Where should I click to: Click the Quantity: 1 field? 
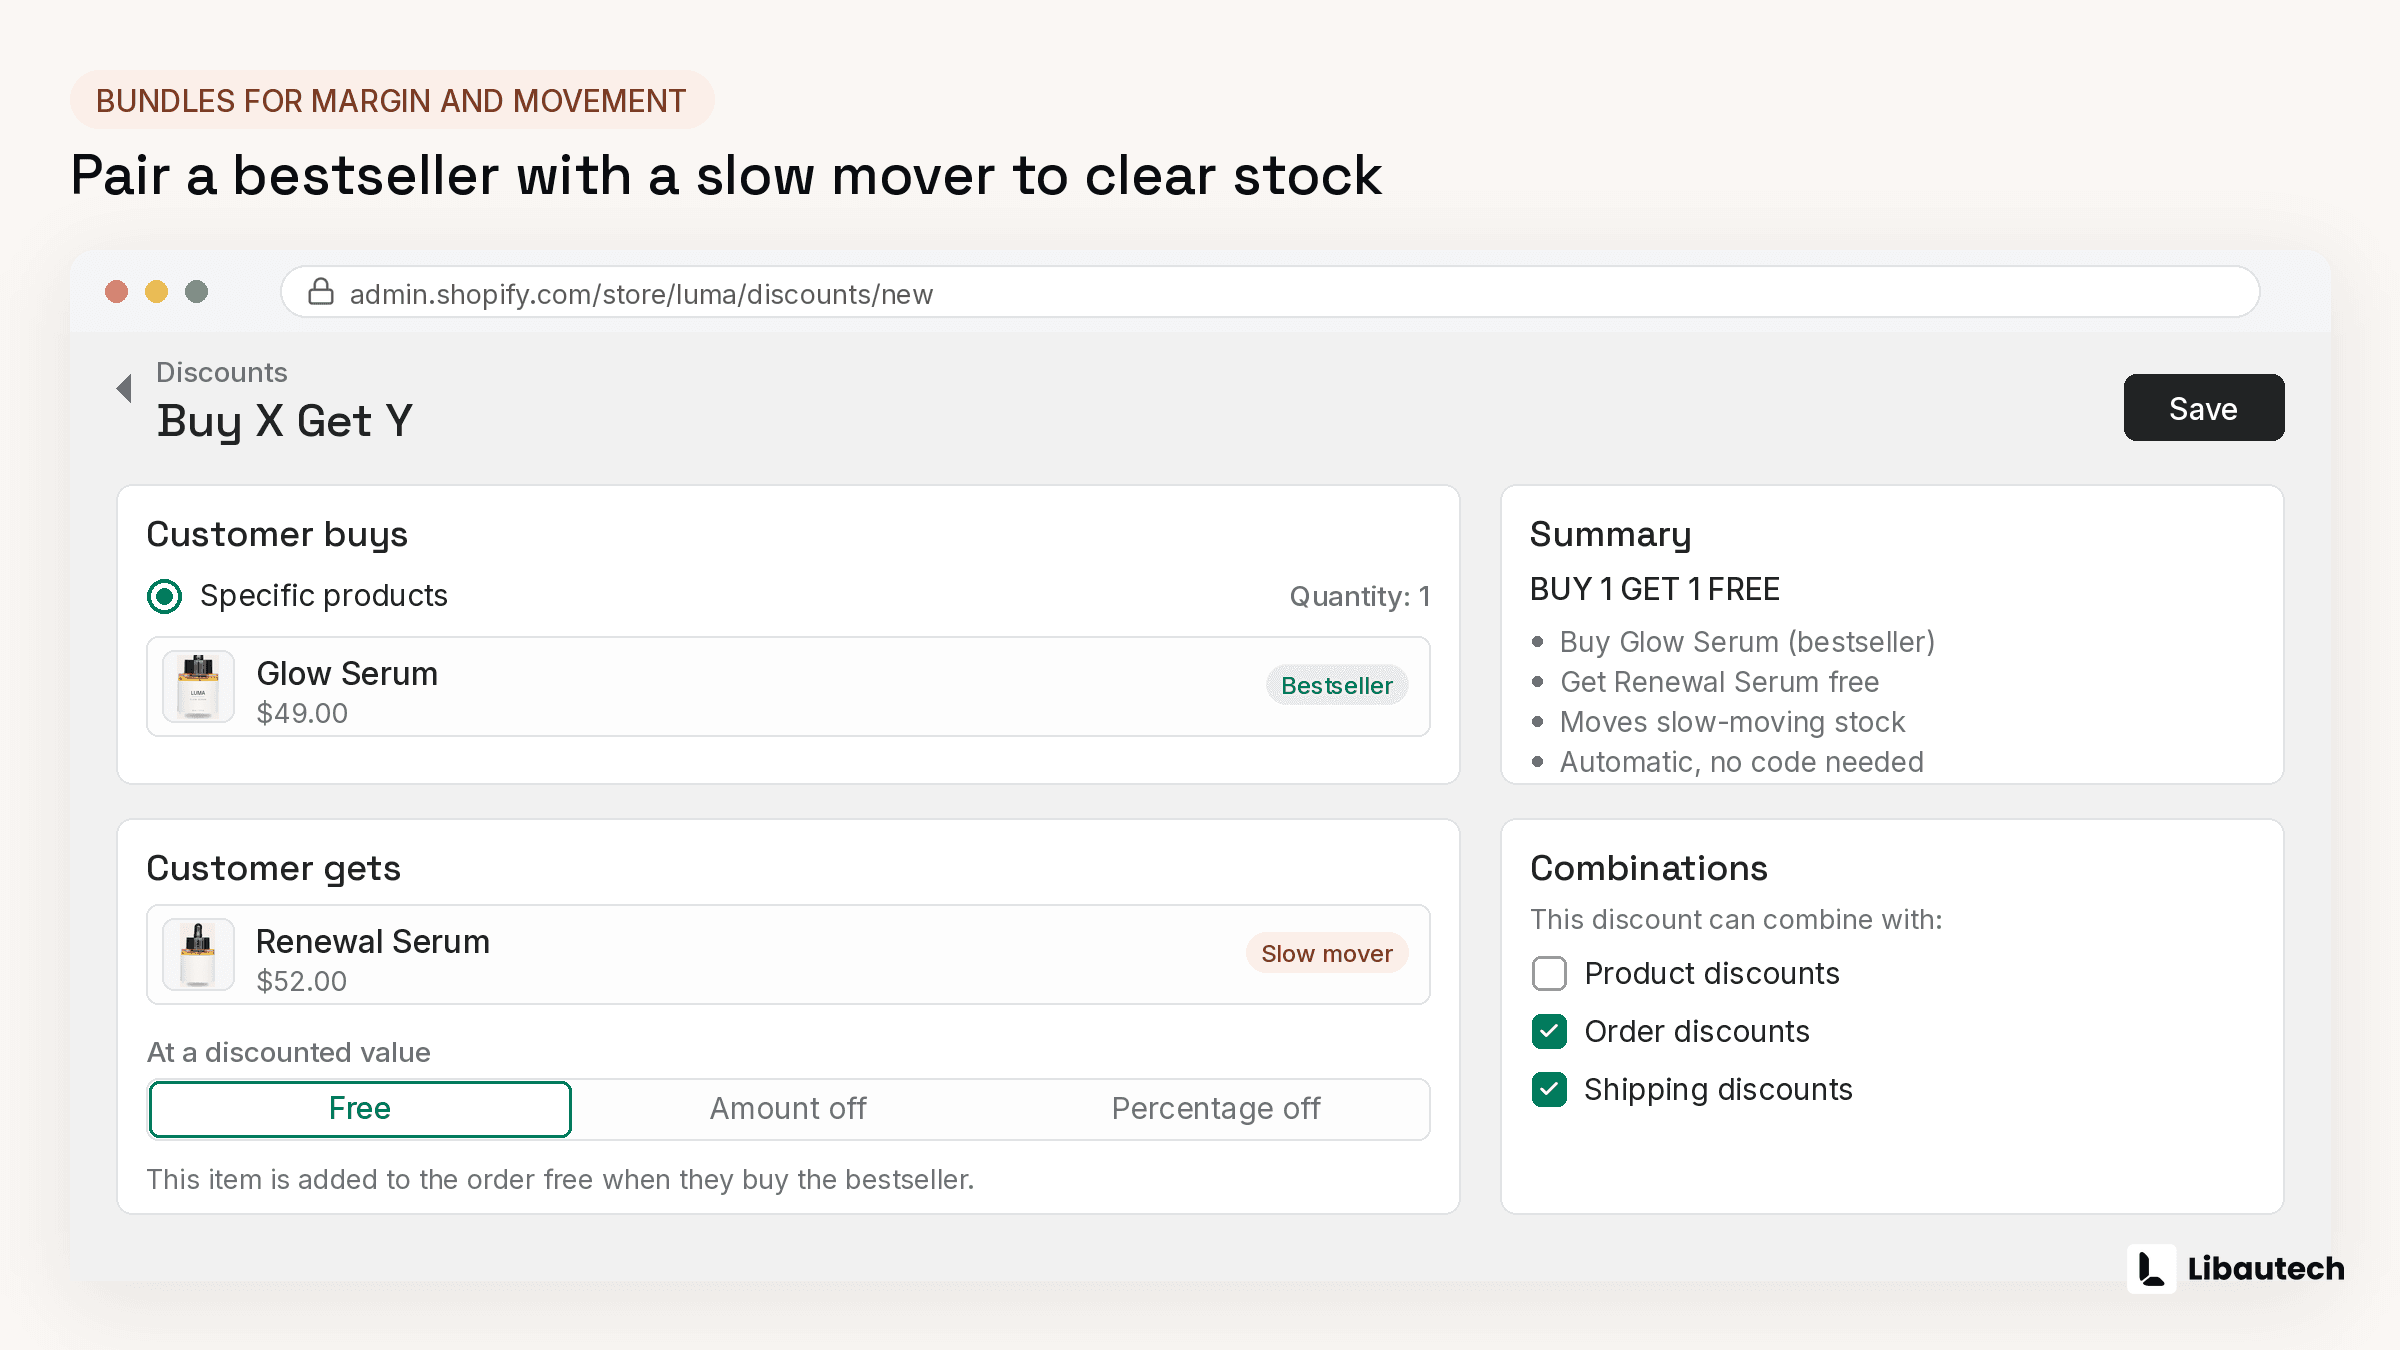pos(1360,597)
